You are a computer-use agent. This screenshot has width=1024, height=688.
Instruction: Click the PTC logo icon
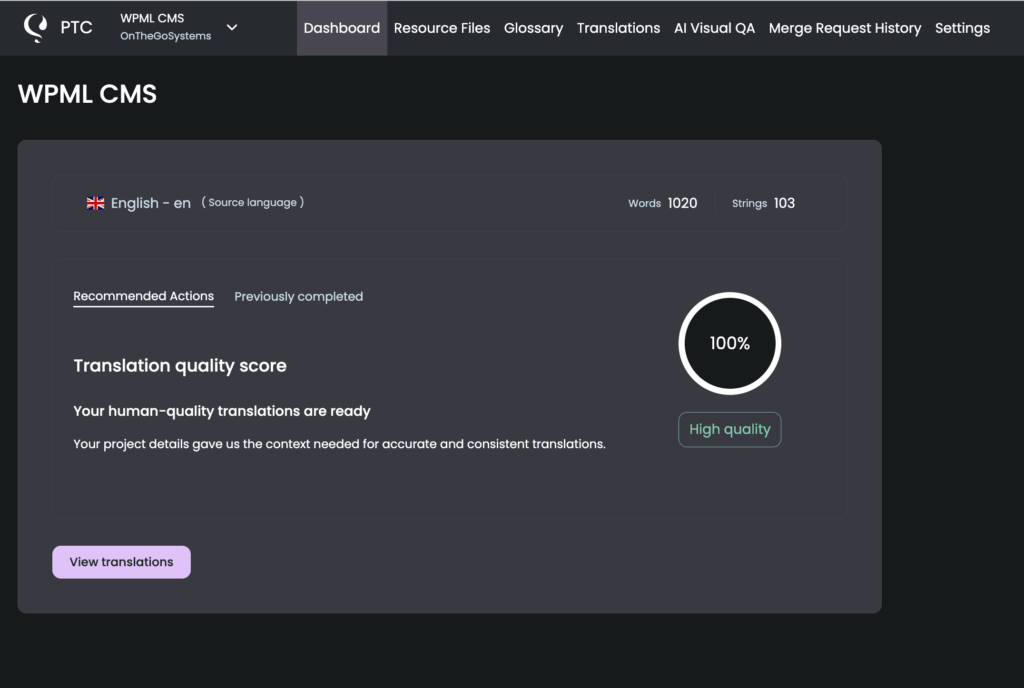point(35,27)
